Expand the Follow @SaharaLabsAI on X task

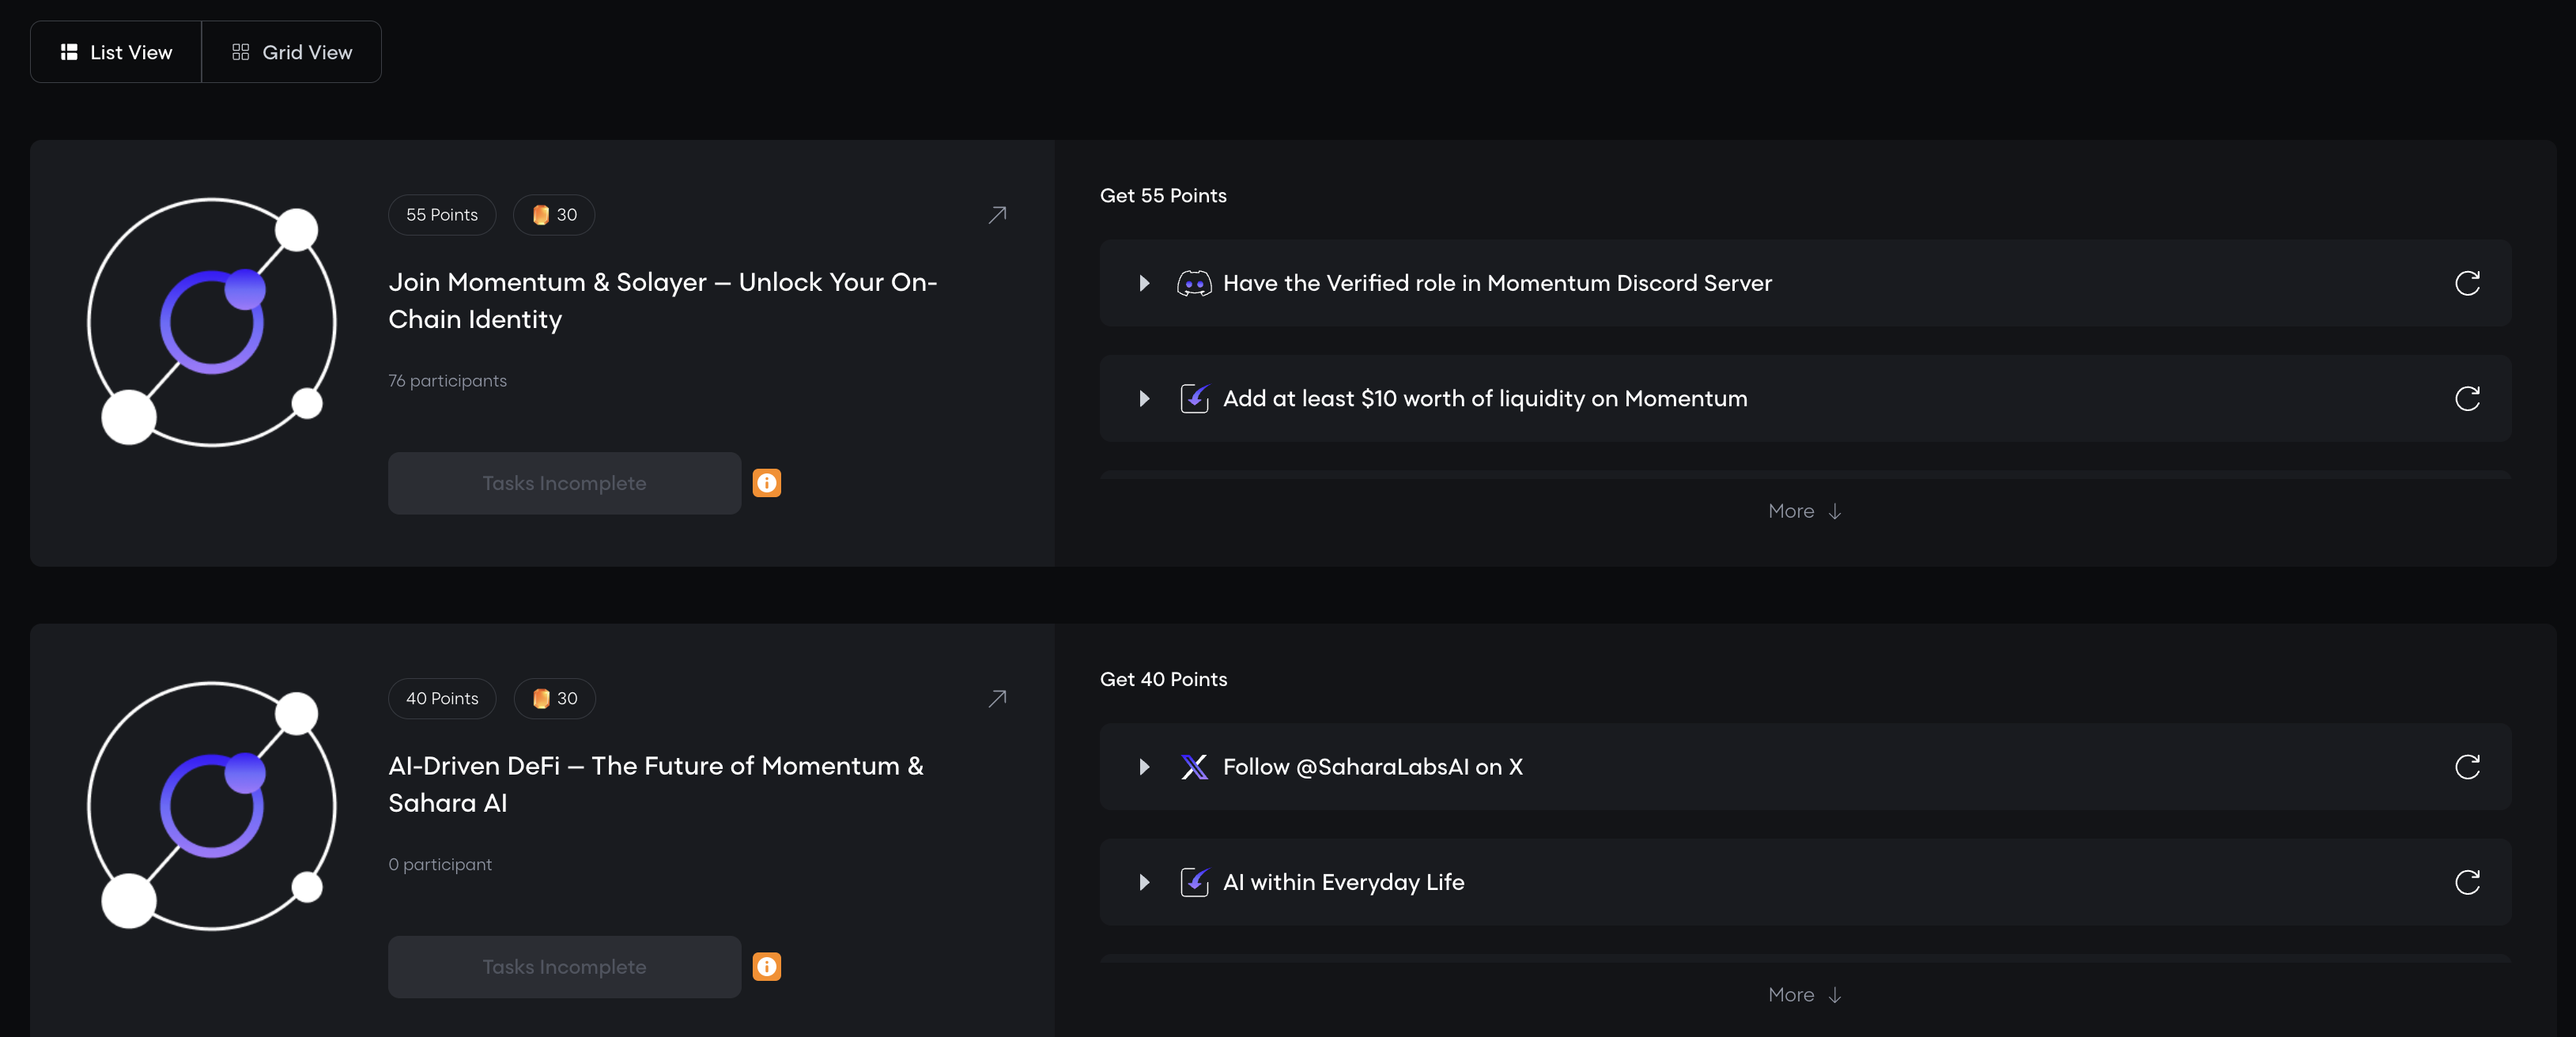coord(1144,767)
